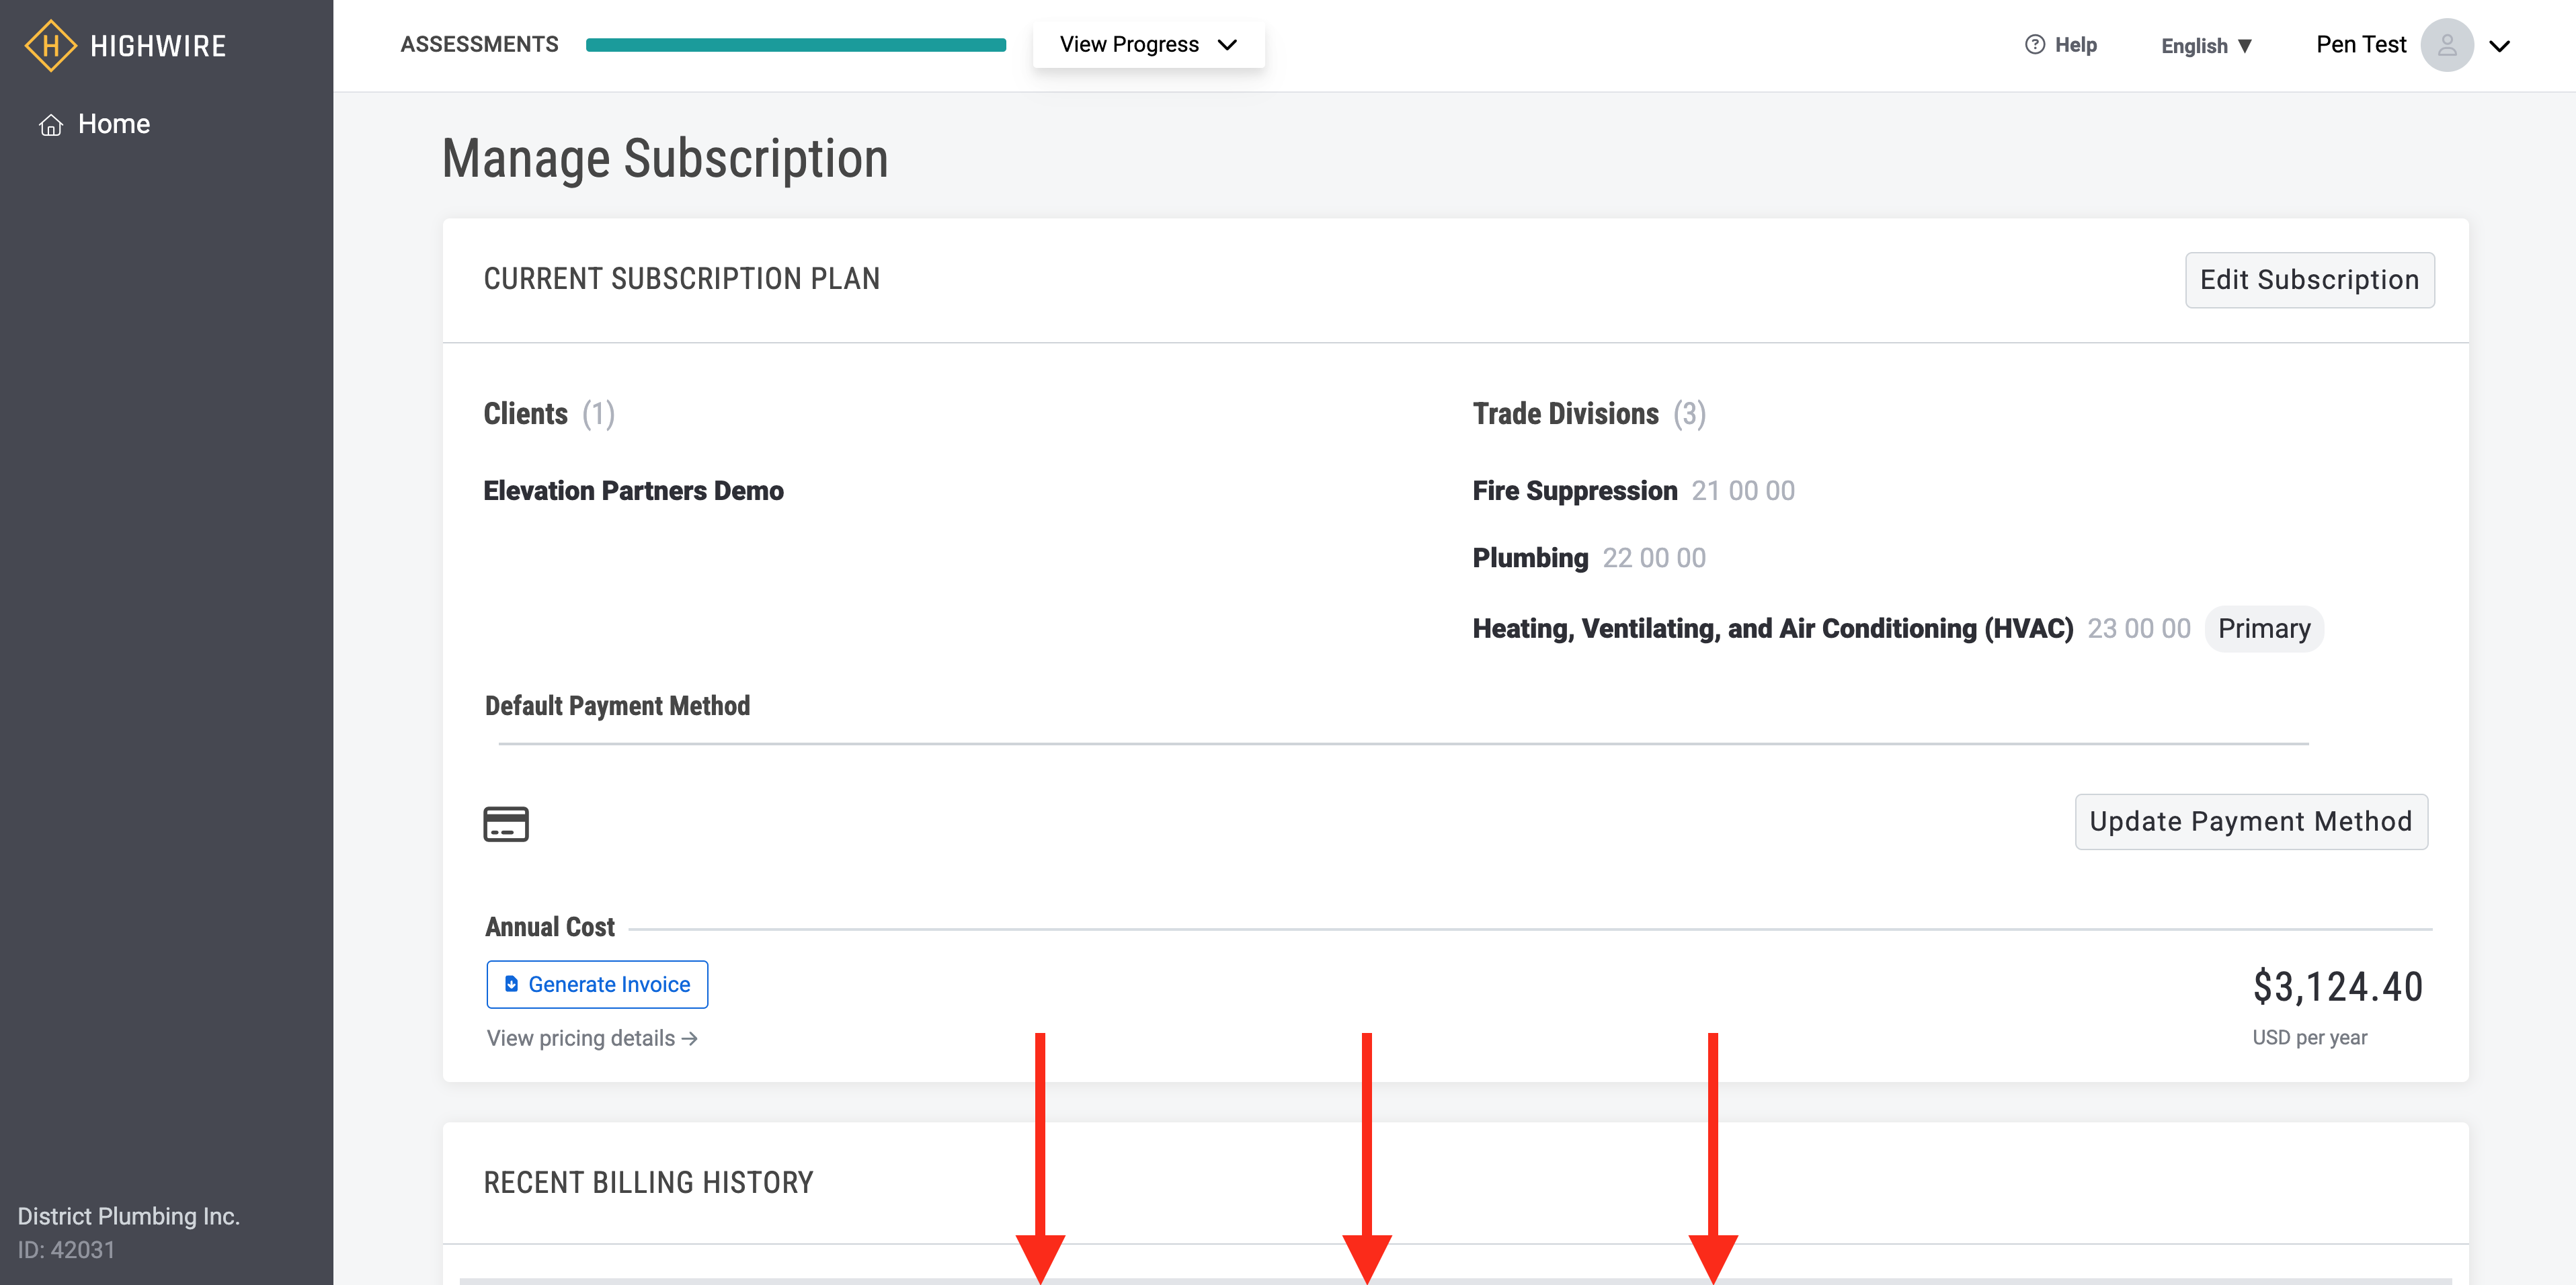Click the Assessments progress bar
The image size is (2576, 1285).
pyautogui.click(x=796, y=45)
